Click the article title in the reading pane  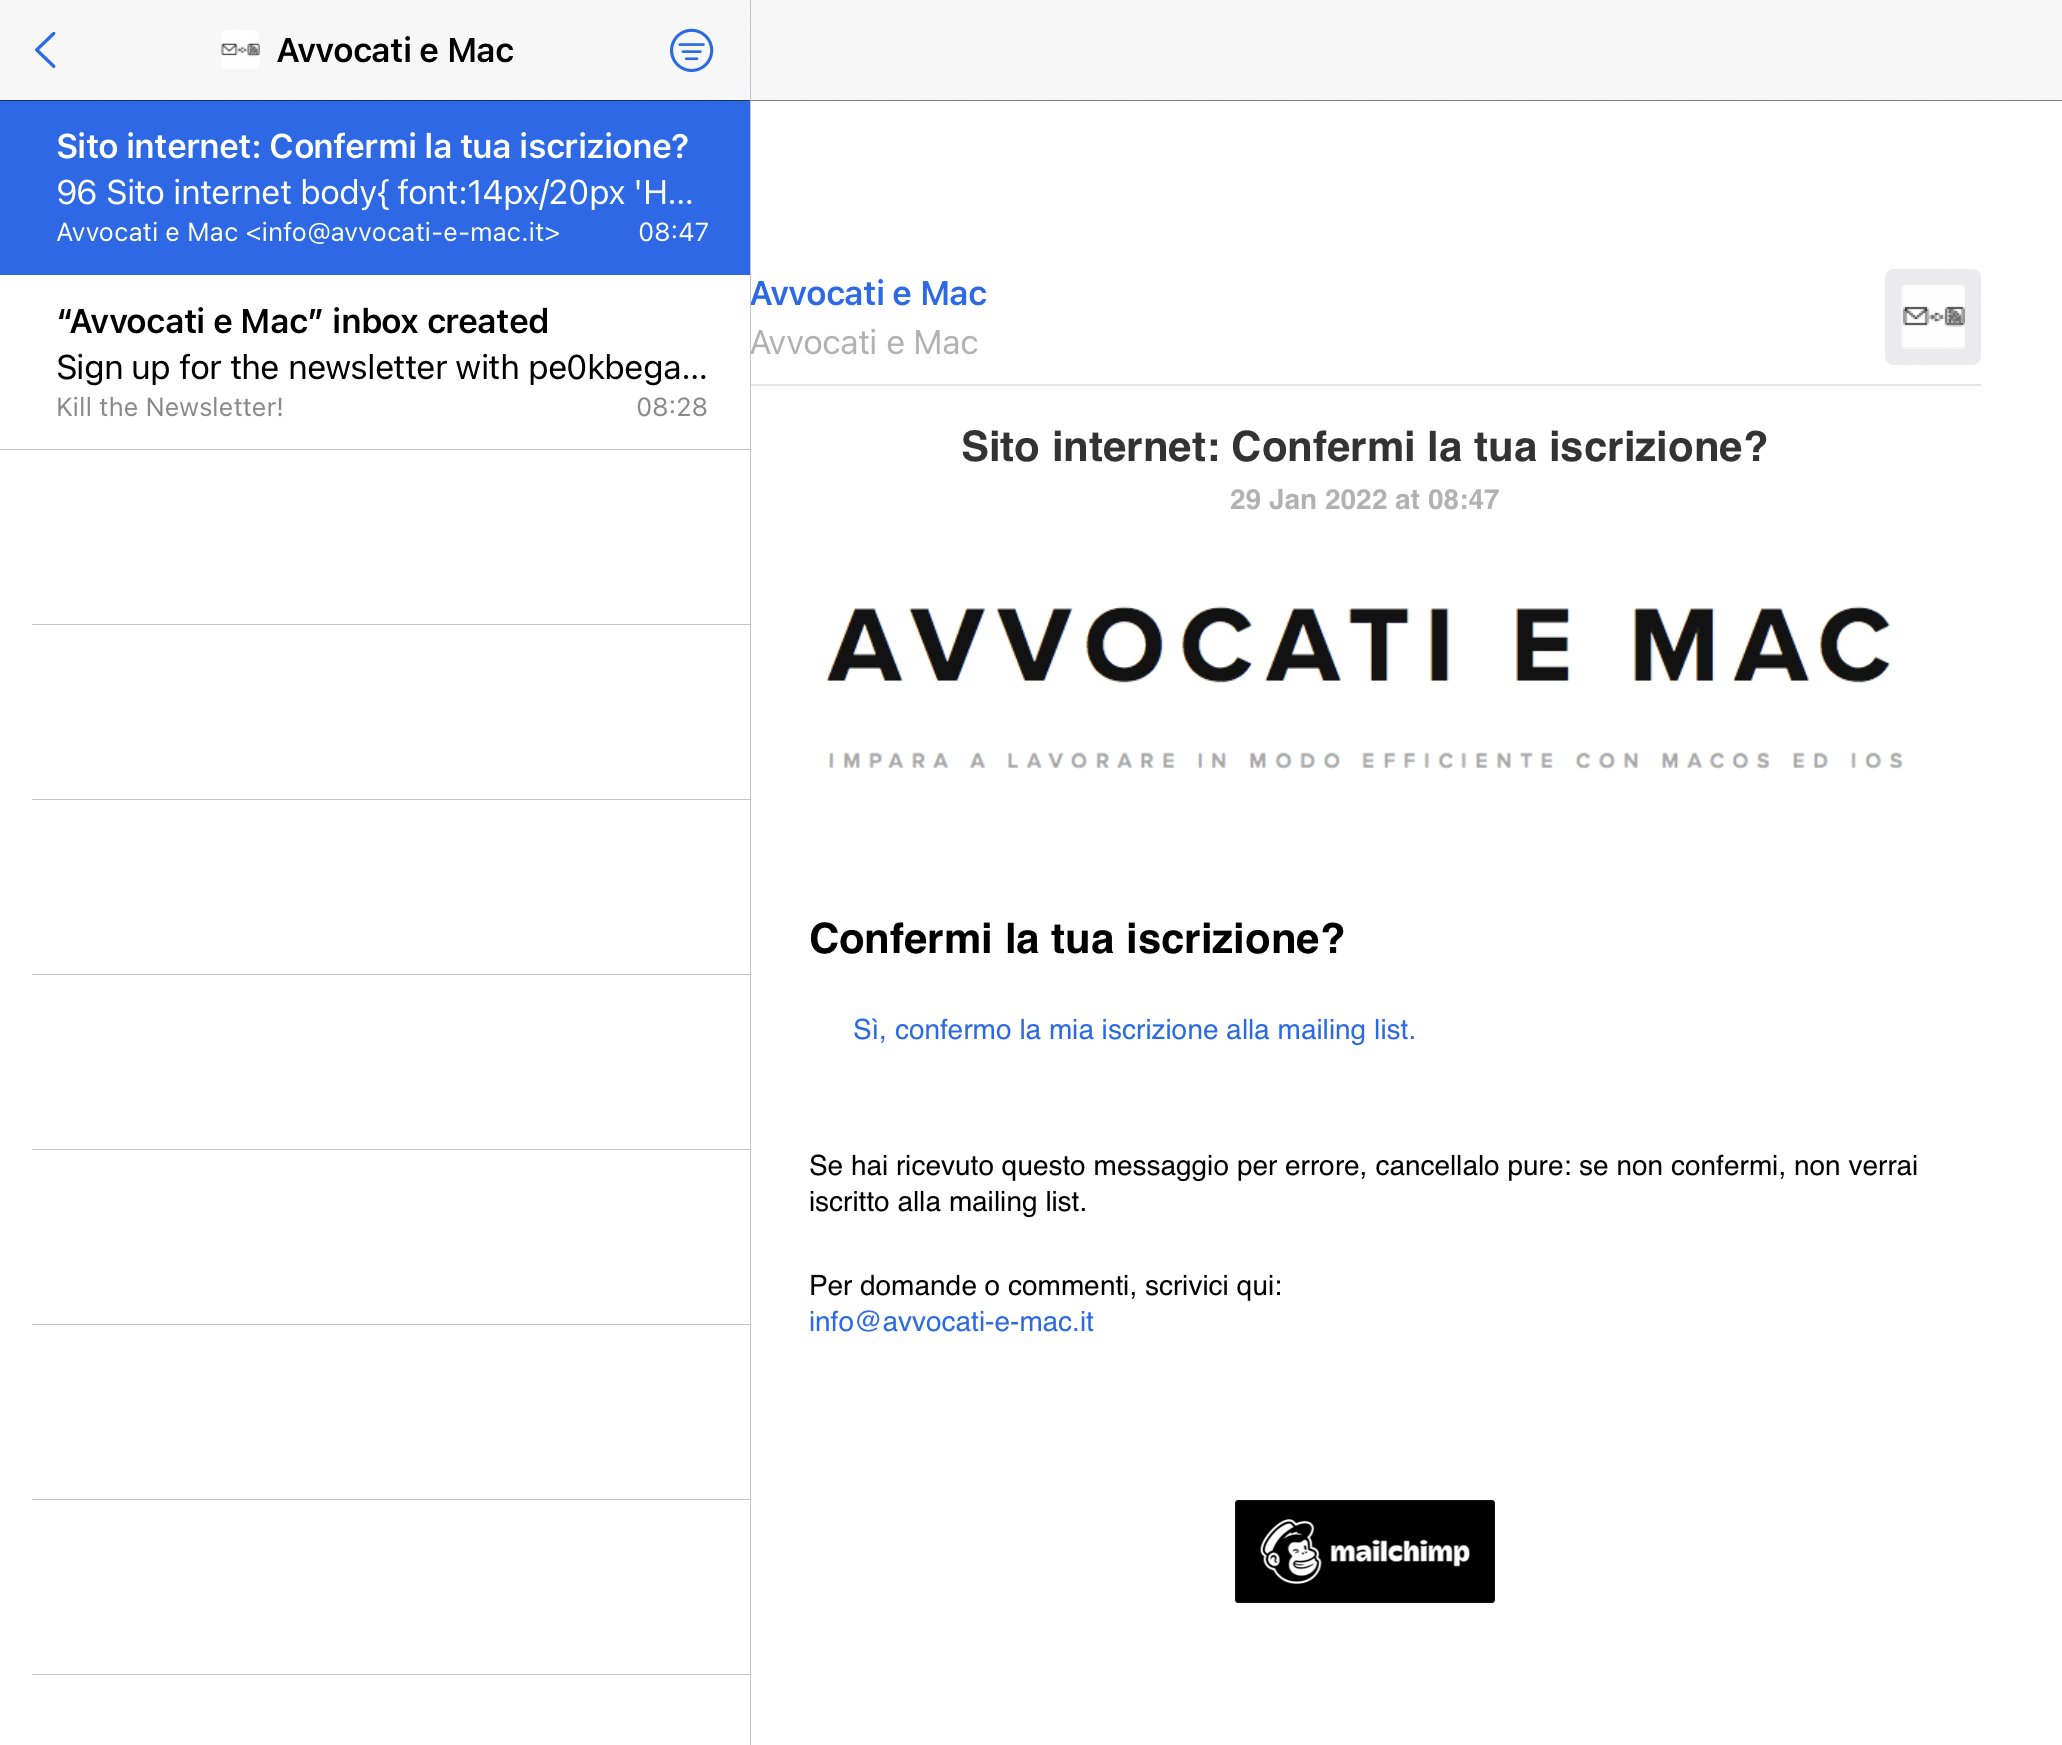(x=1364, y=447)
